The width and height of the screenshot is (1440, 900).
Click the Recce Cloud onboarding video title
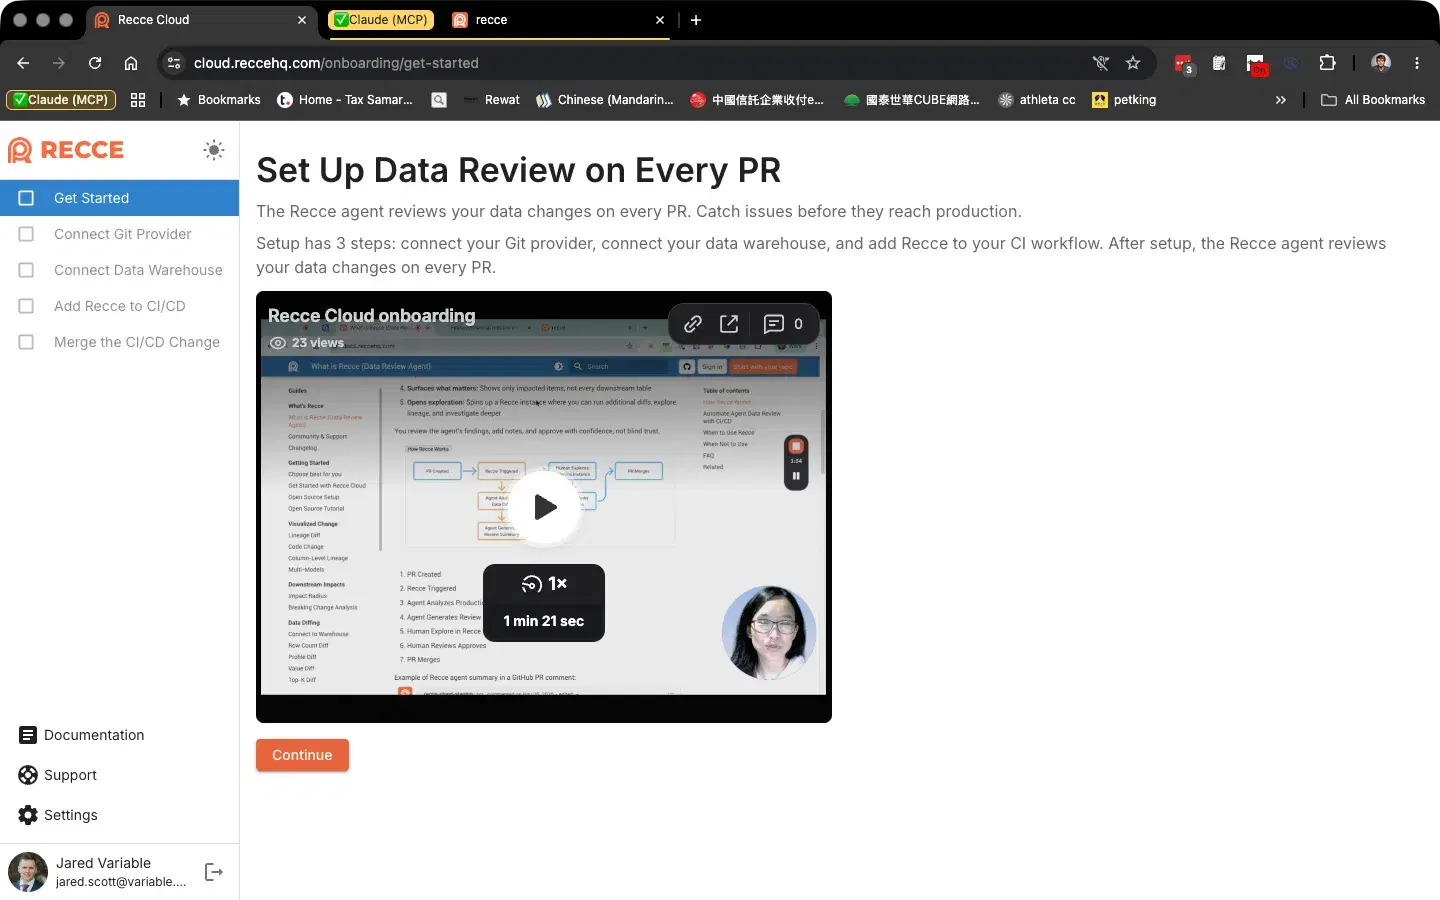pyautogui.click(x=372, y=316)
